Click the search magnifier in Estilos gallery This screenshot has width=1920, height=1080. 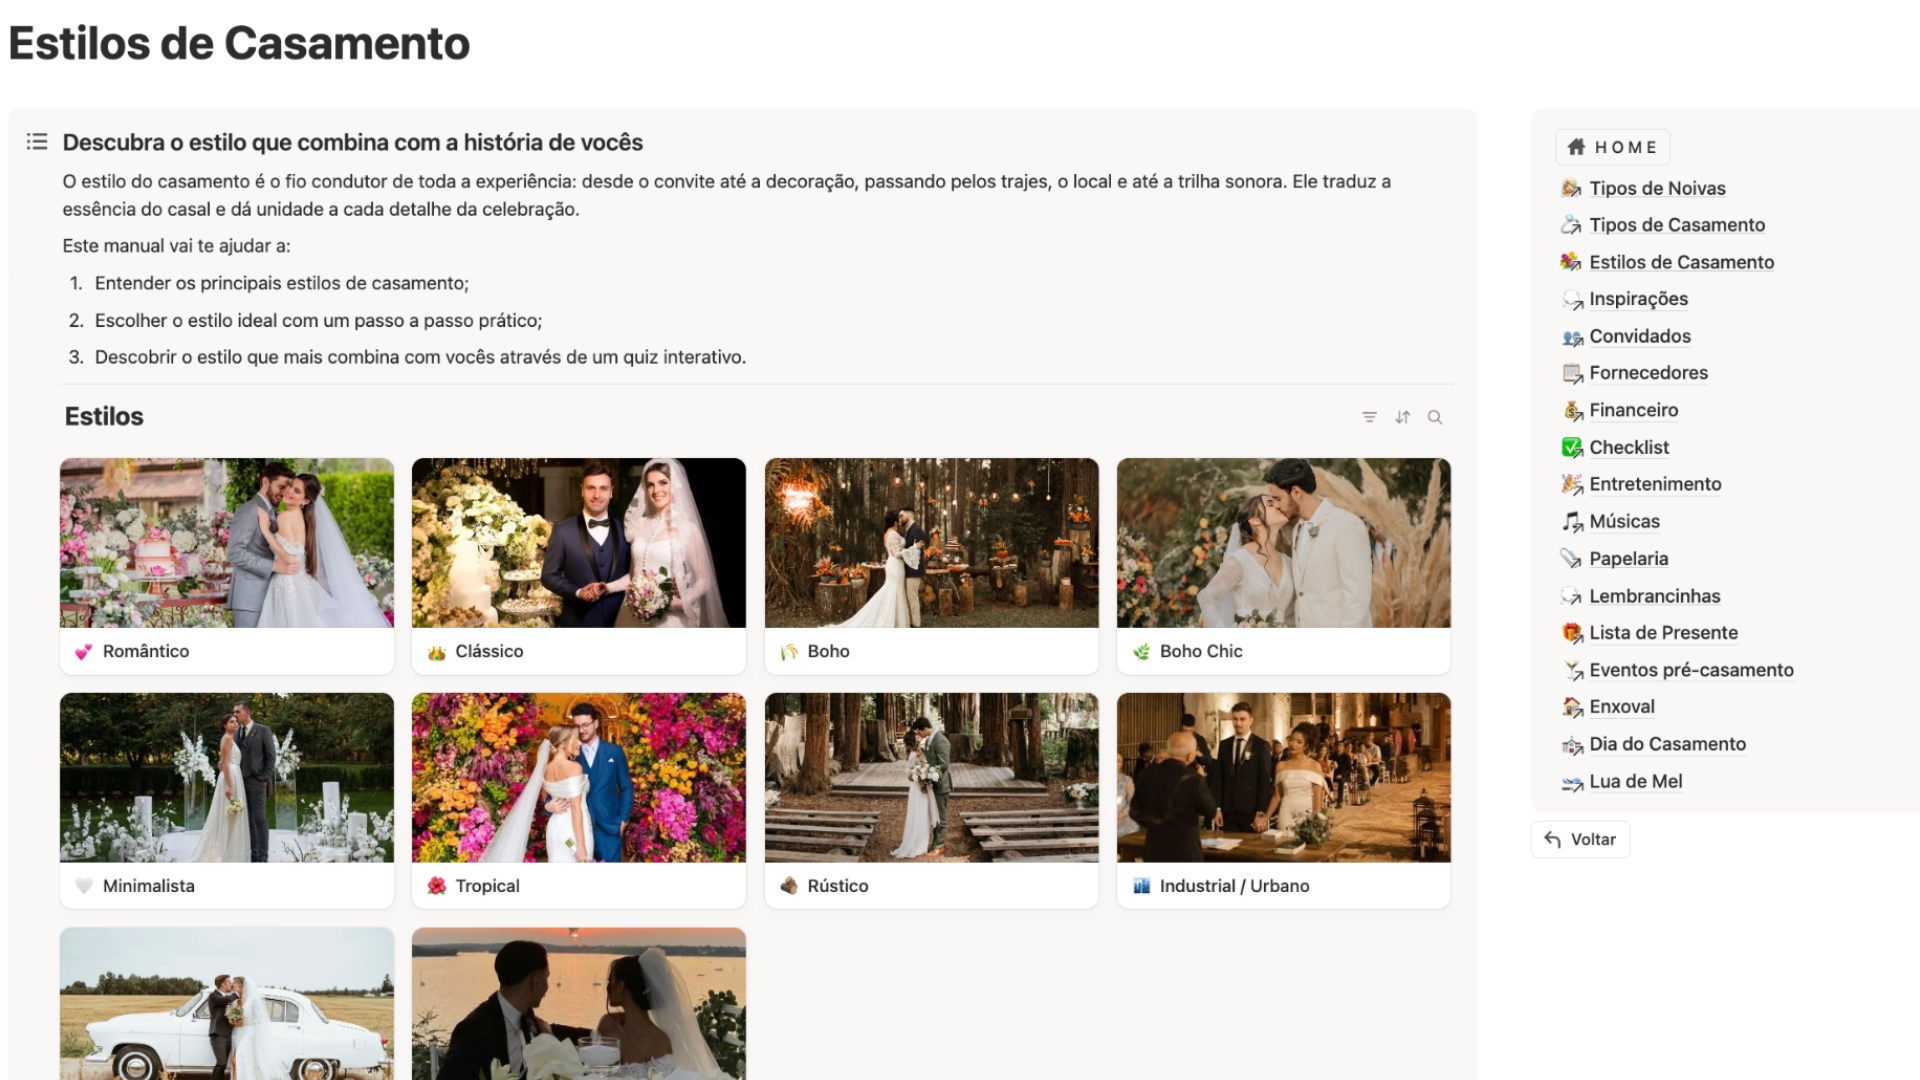pyautogui.click(x=1435, y=417)
